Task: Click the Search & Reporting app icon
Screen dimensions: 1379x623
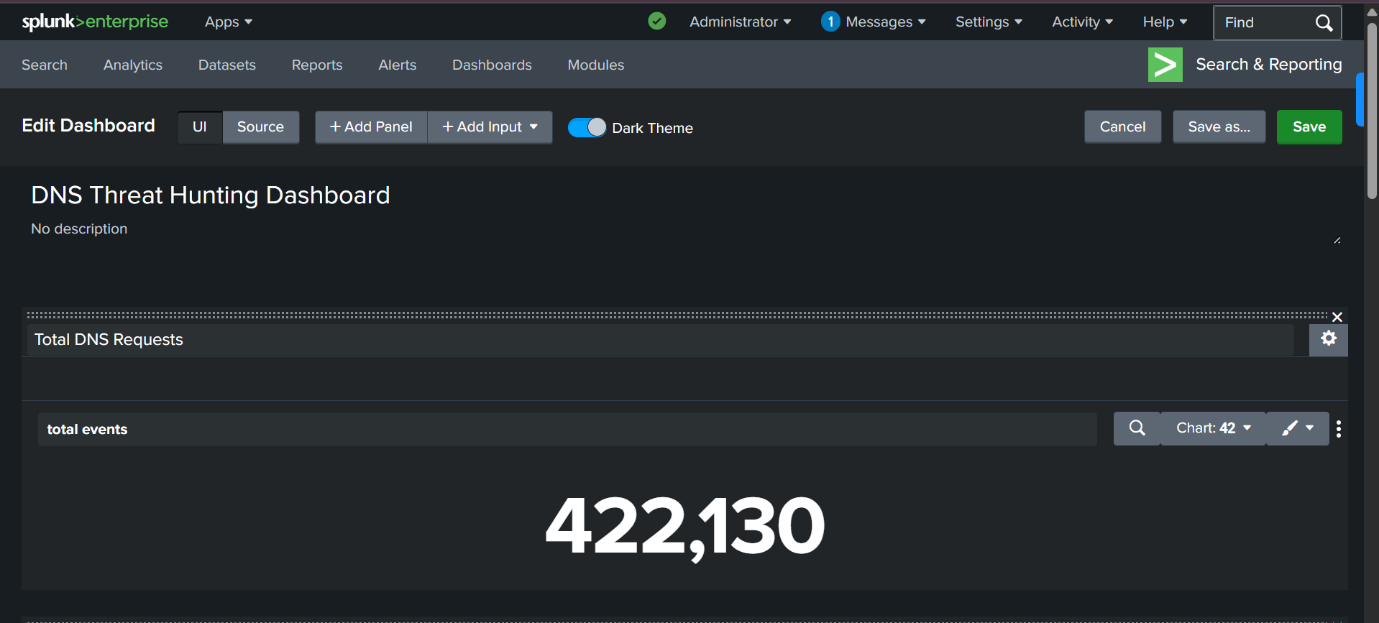Action: tap(1165, 64)
